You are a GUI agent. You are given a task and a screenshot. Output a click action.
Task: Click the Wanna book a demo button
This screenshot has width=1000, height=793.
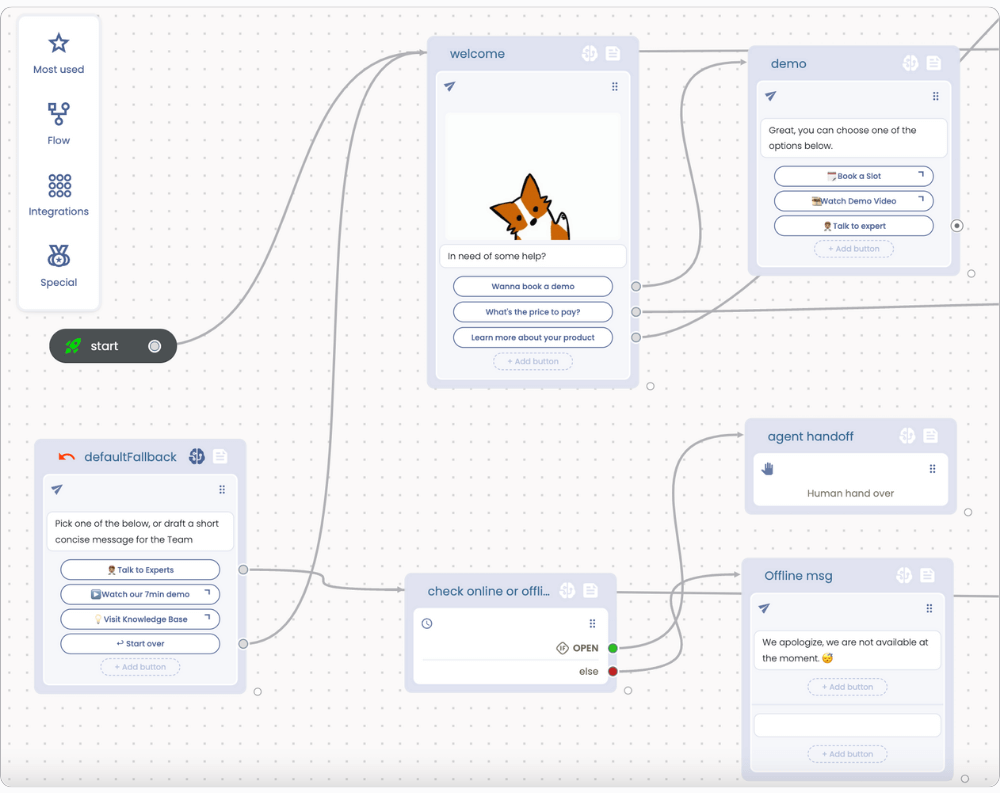pyautogui.click(x=532, y=286)
